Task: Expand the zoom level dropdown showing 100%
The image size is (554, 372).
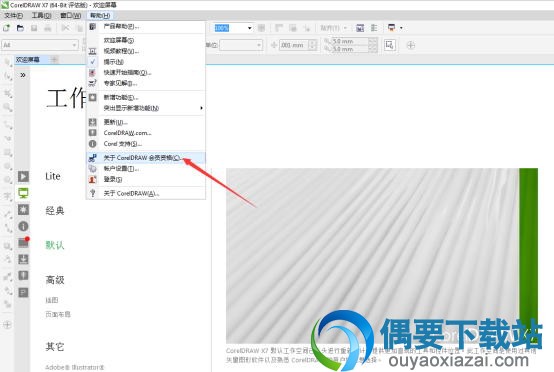Action: coord(250,28)
